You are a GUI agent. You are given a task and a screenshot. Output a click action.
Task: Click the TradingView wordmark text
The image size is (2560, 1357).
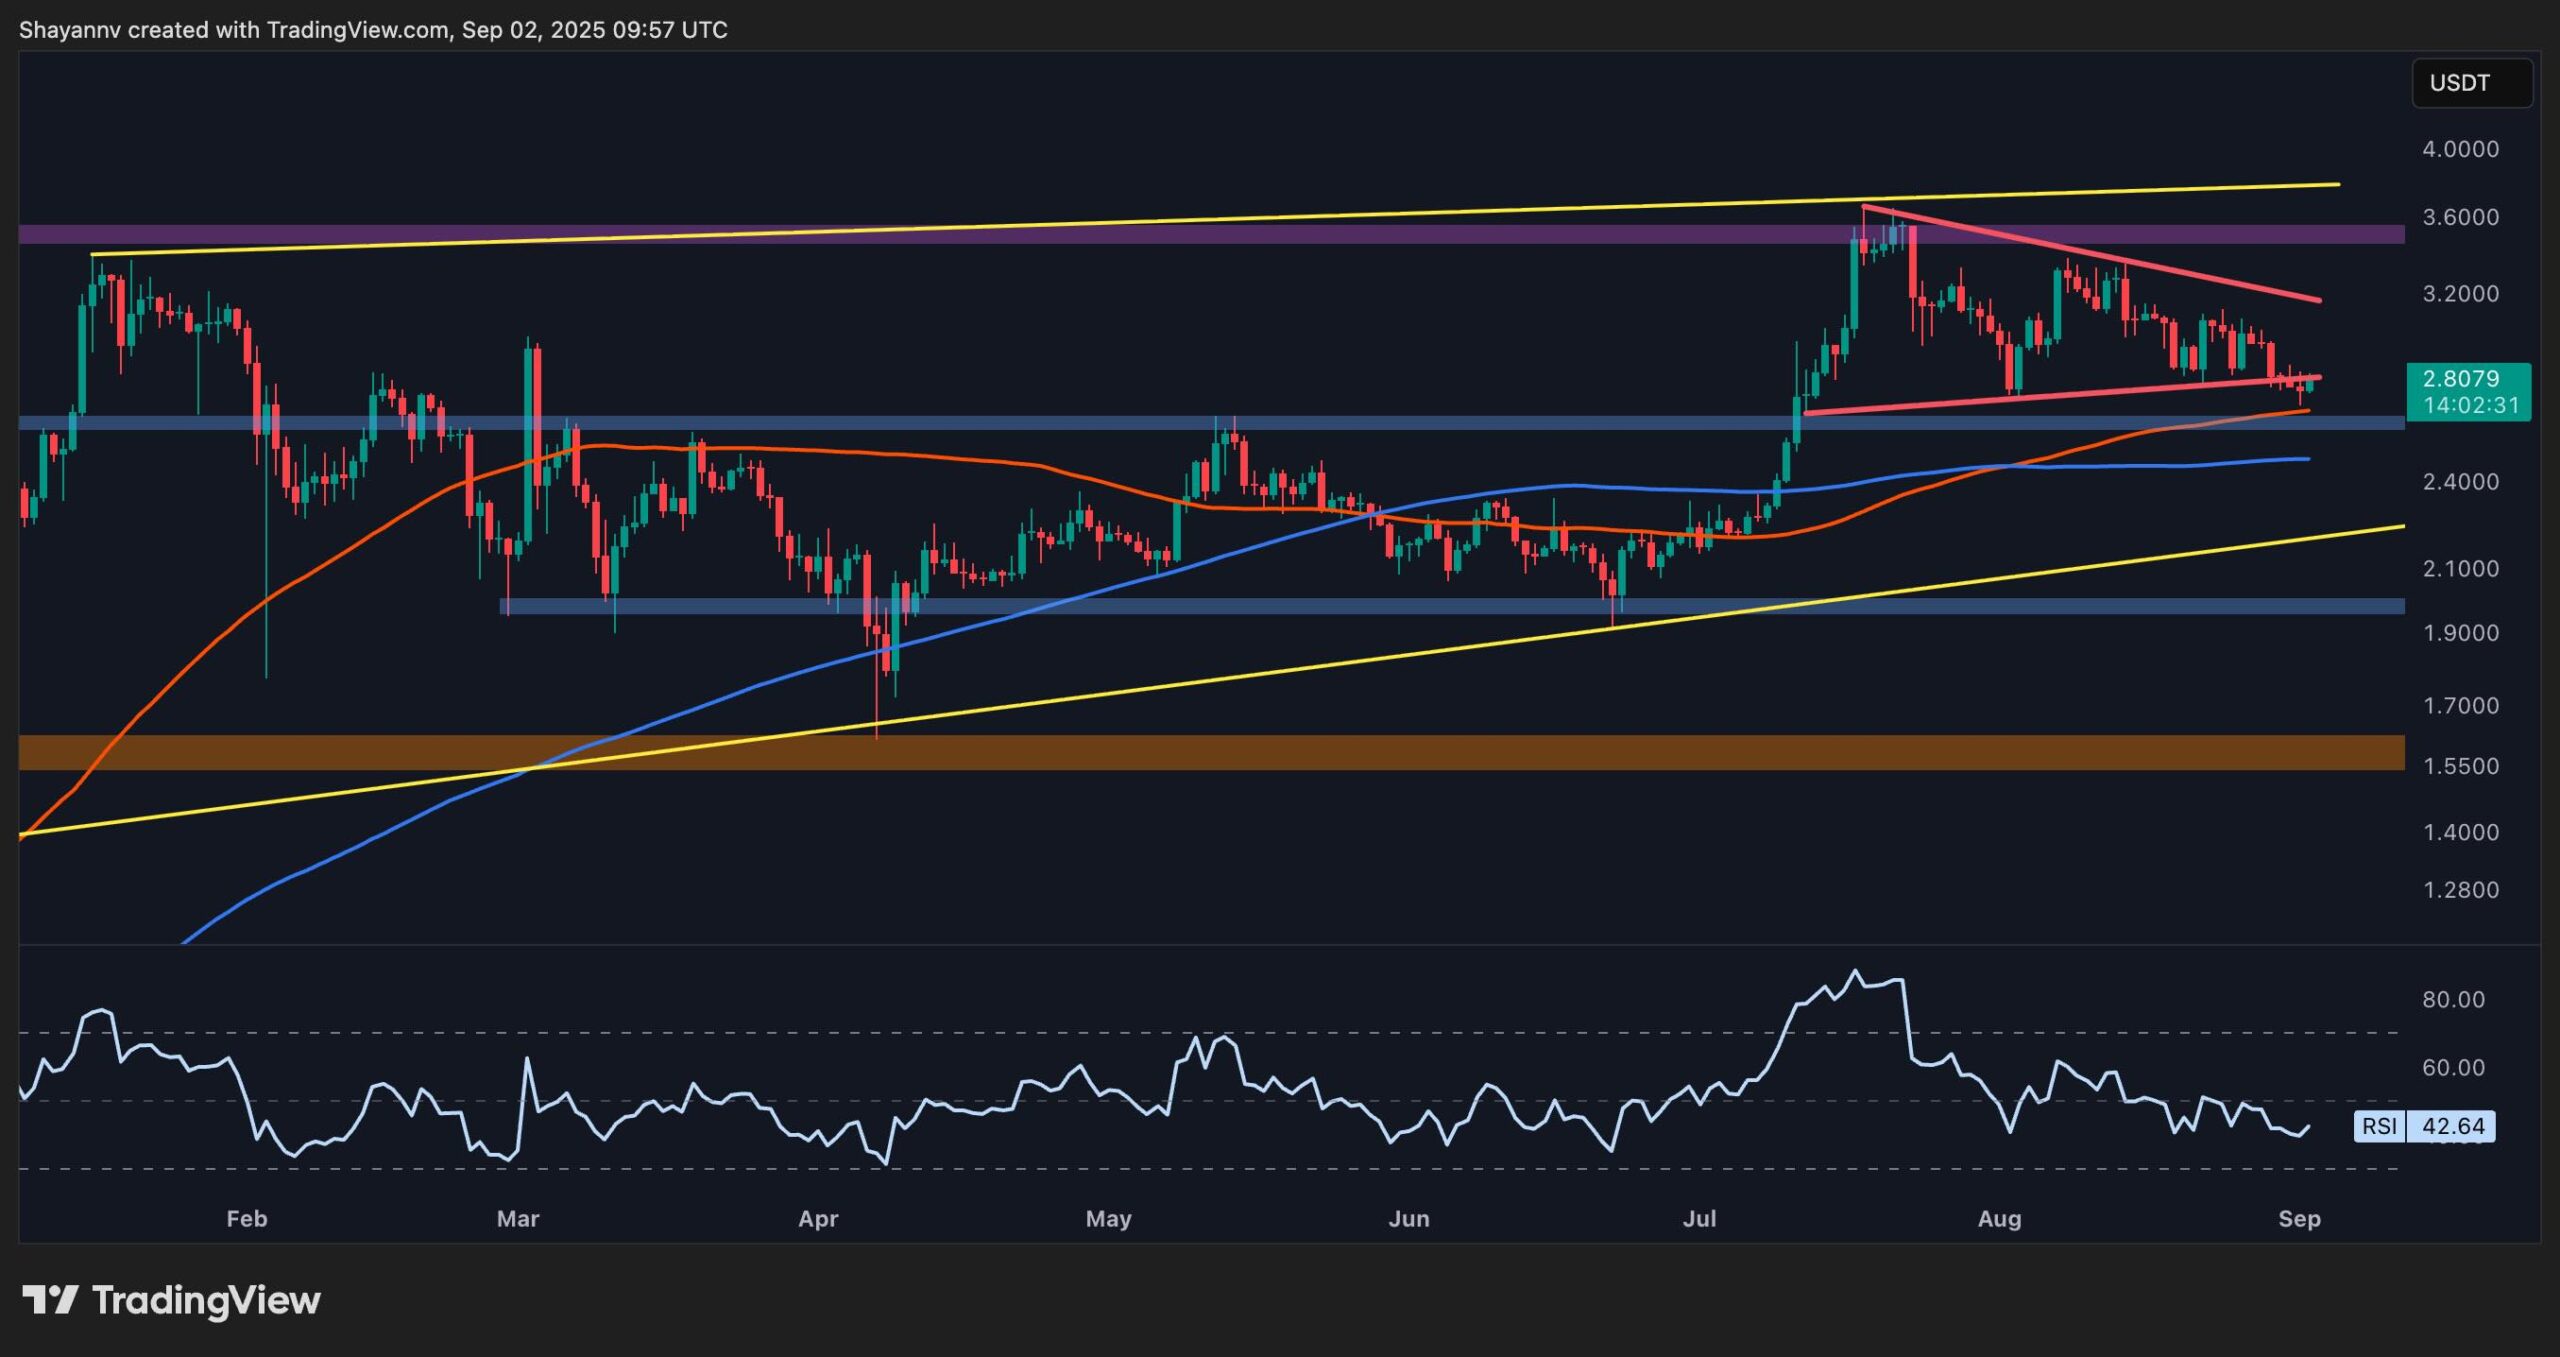point(206,1300)
